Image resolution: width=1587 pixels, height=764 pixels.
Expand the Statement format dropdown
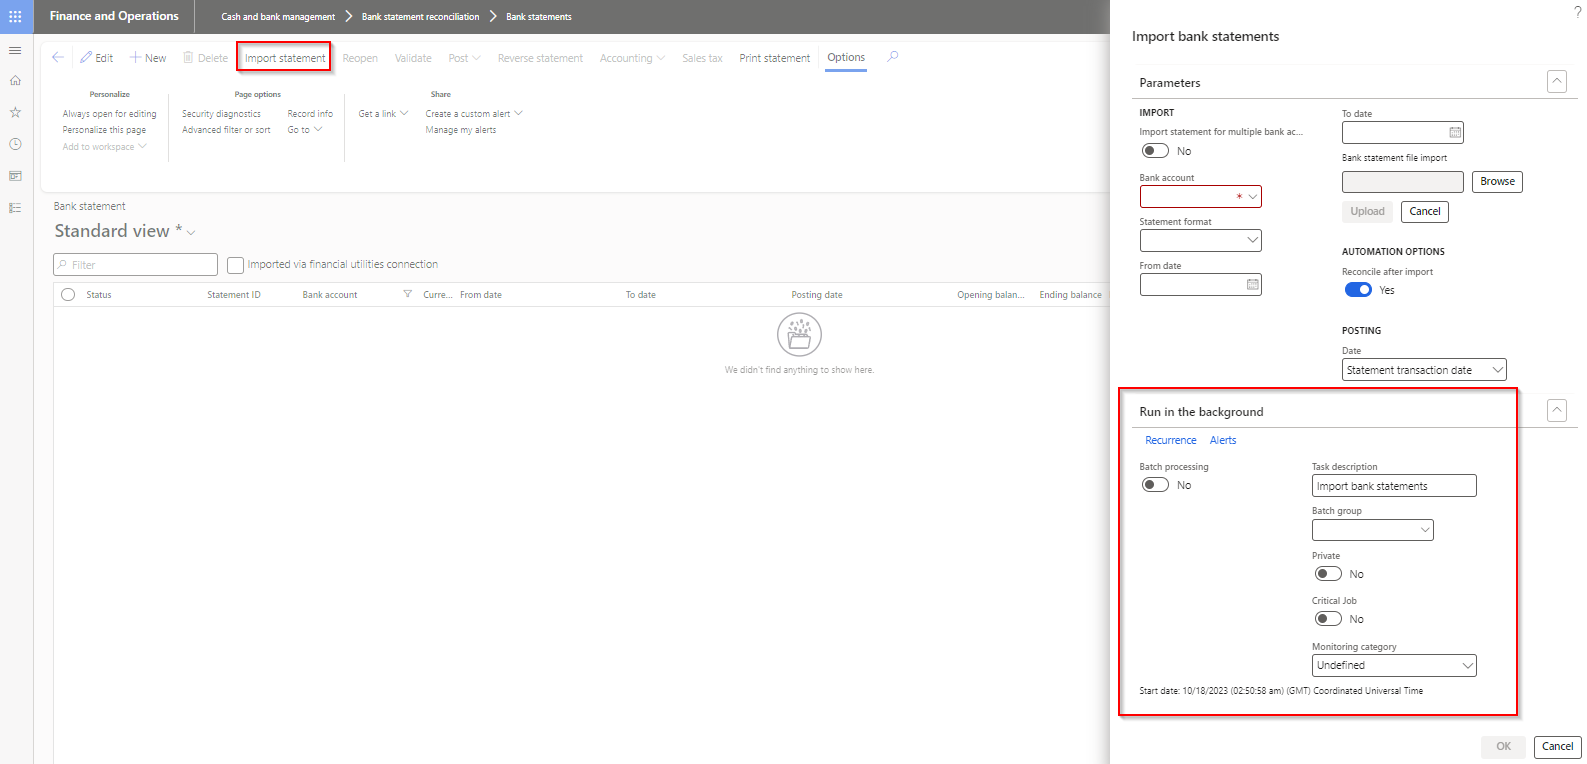point(1252,240)
